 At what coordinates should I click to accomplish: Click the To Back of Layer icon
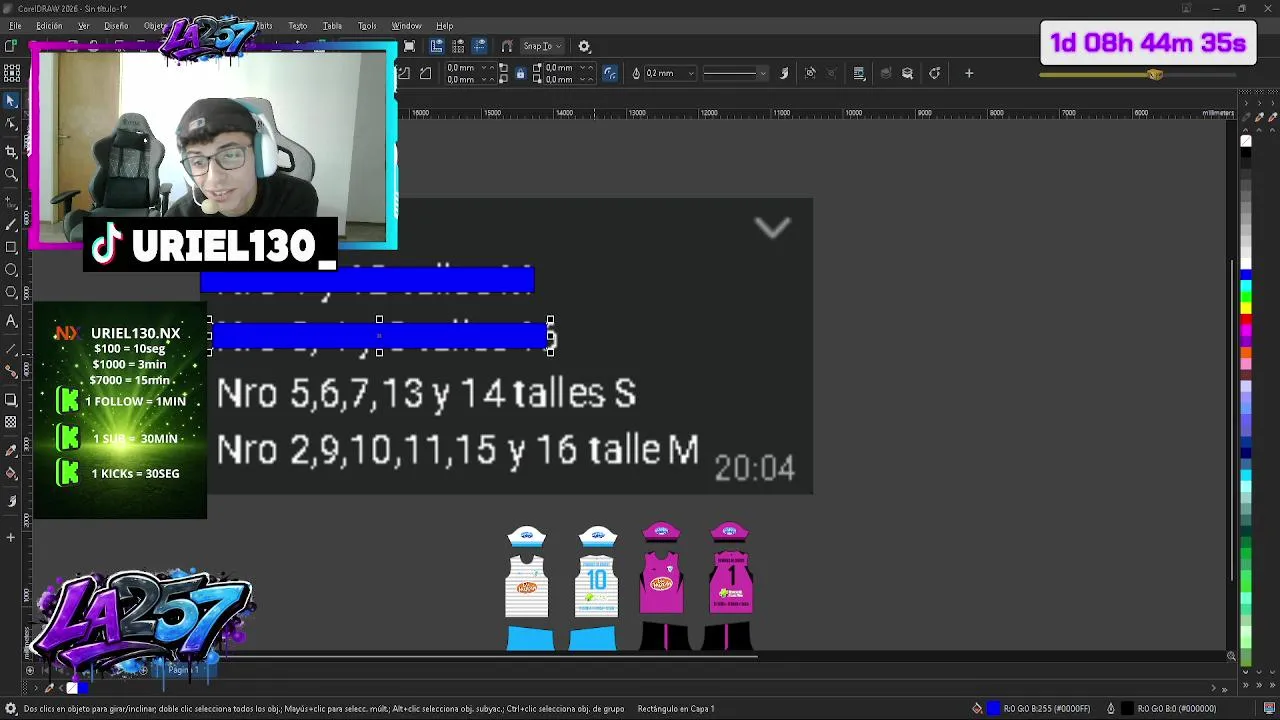(907, 73)
